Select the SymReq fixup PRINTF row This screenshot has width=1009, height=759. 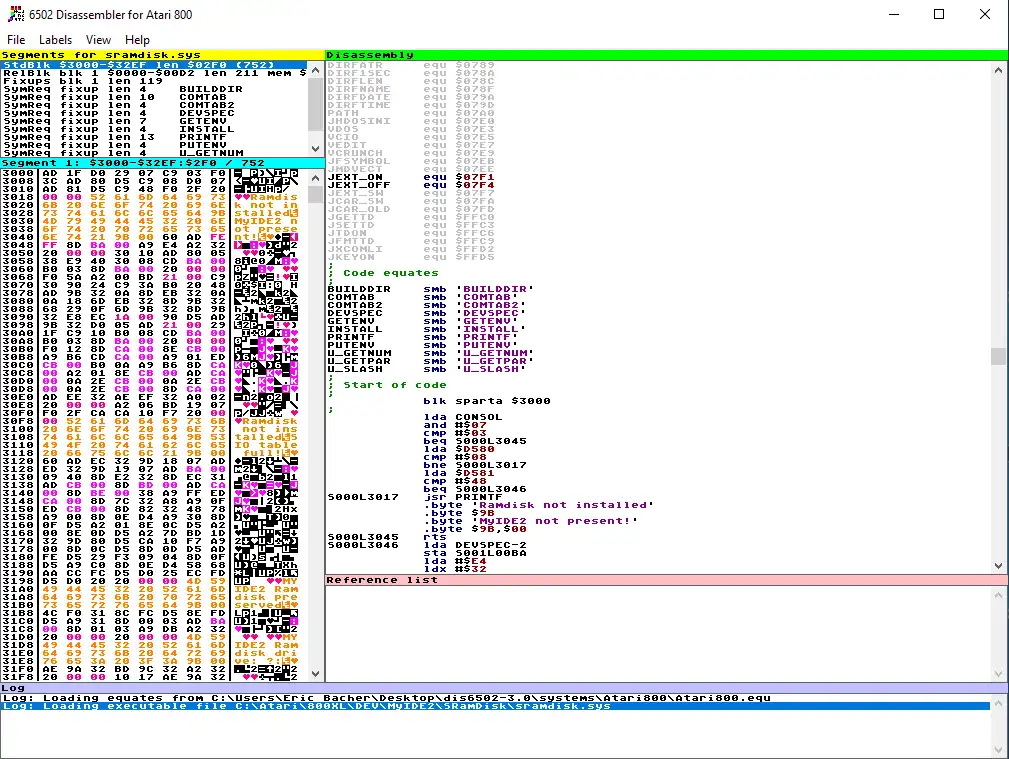point(154,137)
